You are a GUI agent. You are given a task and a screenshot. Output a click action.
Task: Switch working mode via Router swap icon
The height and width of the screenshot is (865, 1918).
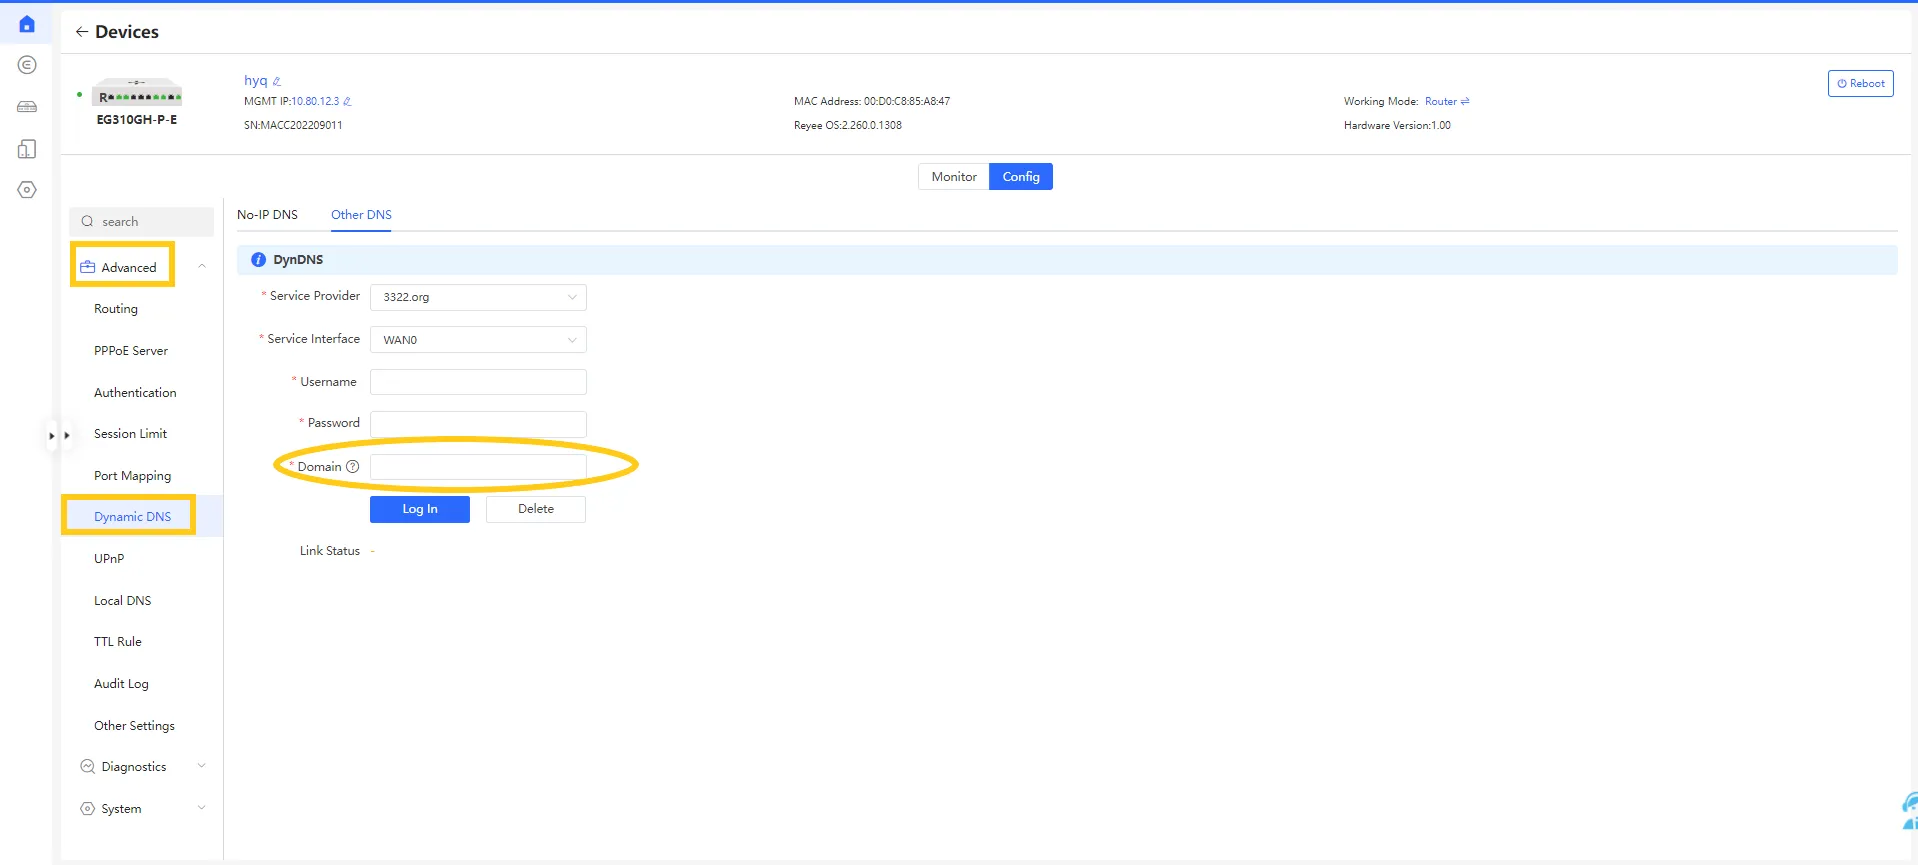[x=1465, y=101]
